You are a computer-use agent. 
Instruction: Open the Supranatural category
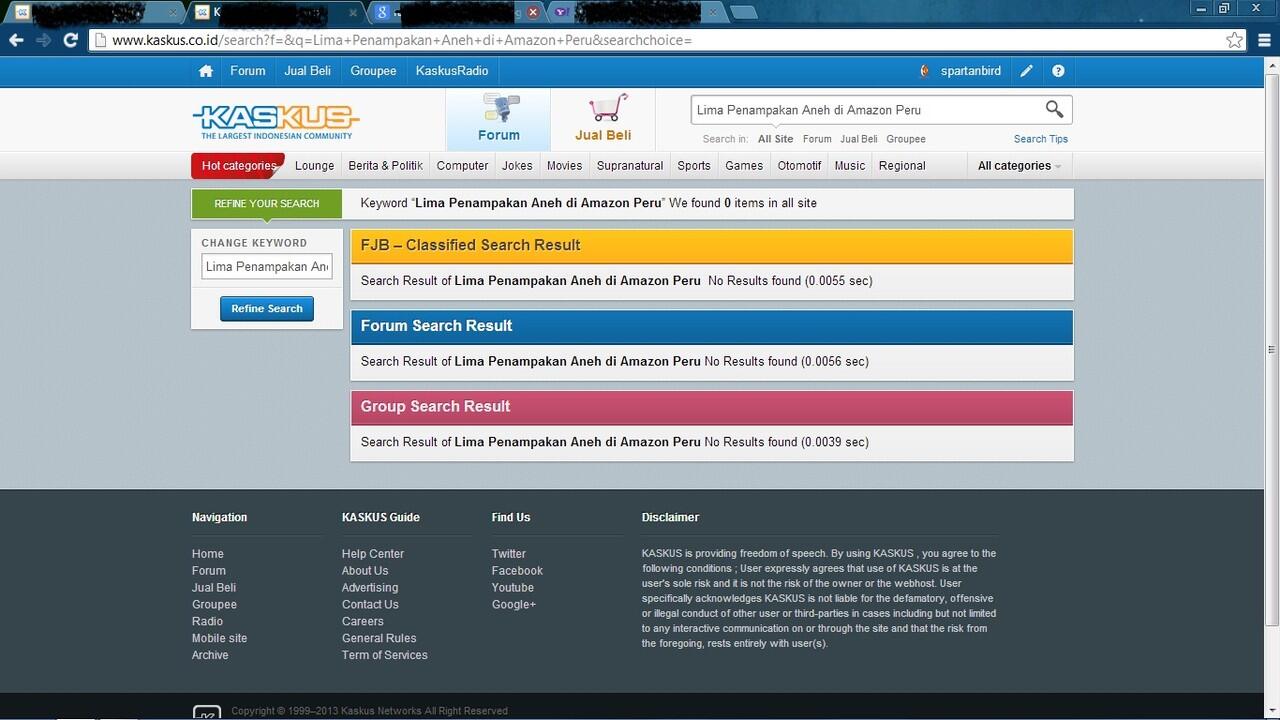[630, 166]
